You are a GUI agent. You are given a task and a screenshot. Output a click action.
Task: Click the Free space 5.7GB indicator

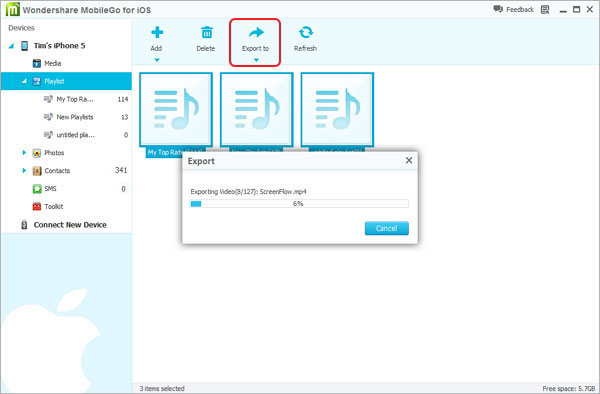(569, 389)
